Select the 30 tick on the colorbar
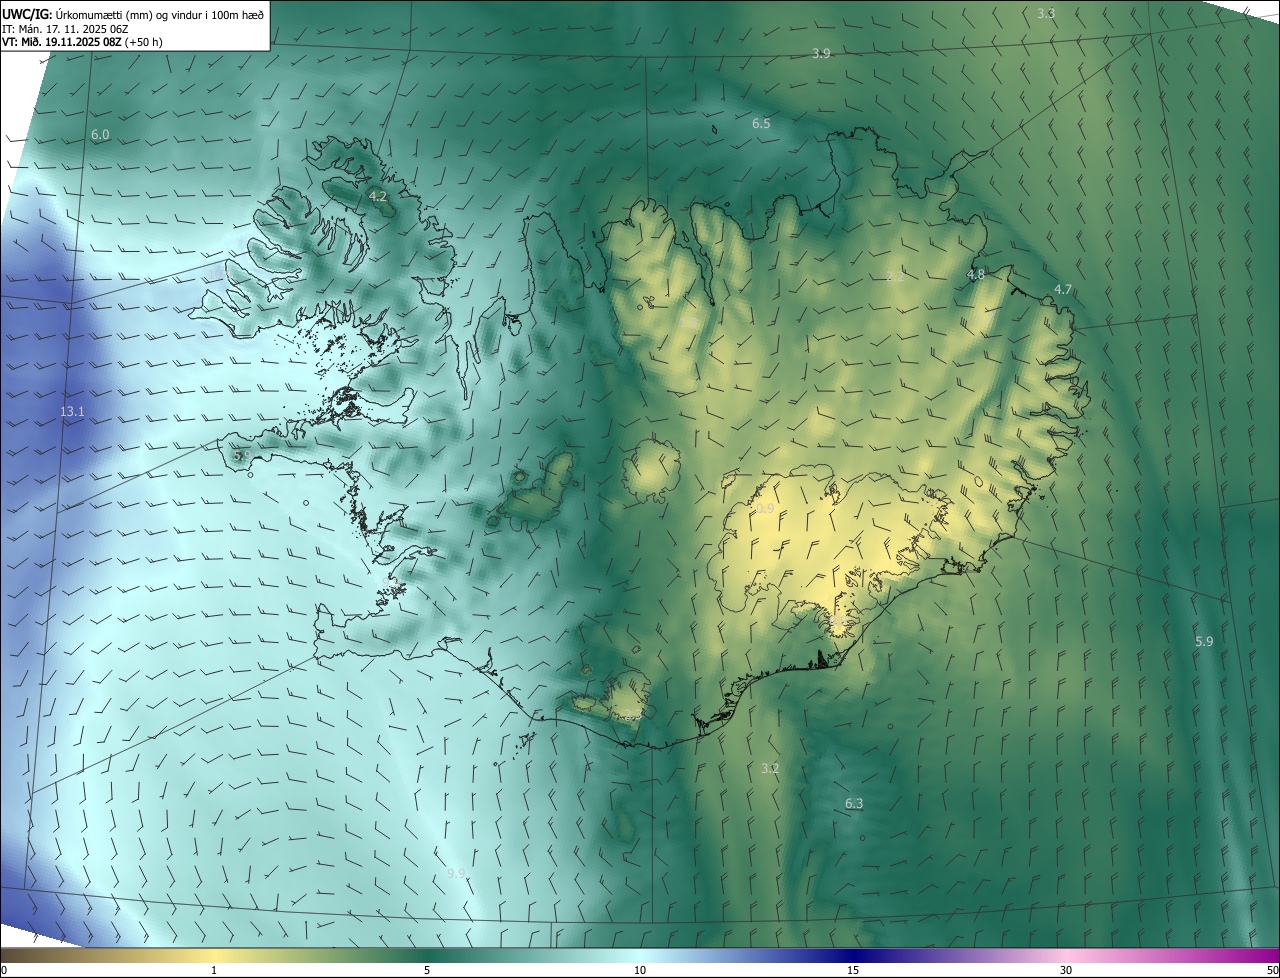The height and width of the screenshot is (978, 1280). pyautogui.click(x=1066, y=970)
